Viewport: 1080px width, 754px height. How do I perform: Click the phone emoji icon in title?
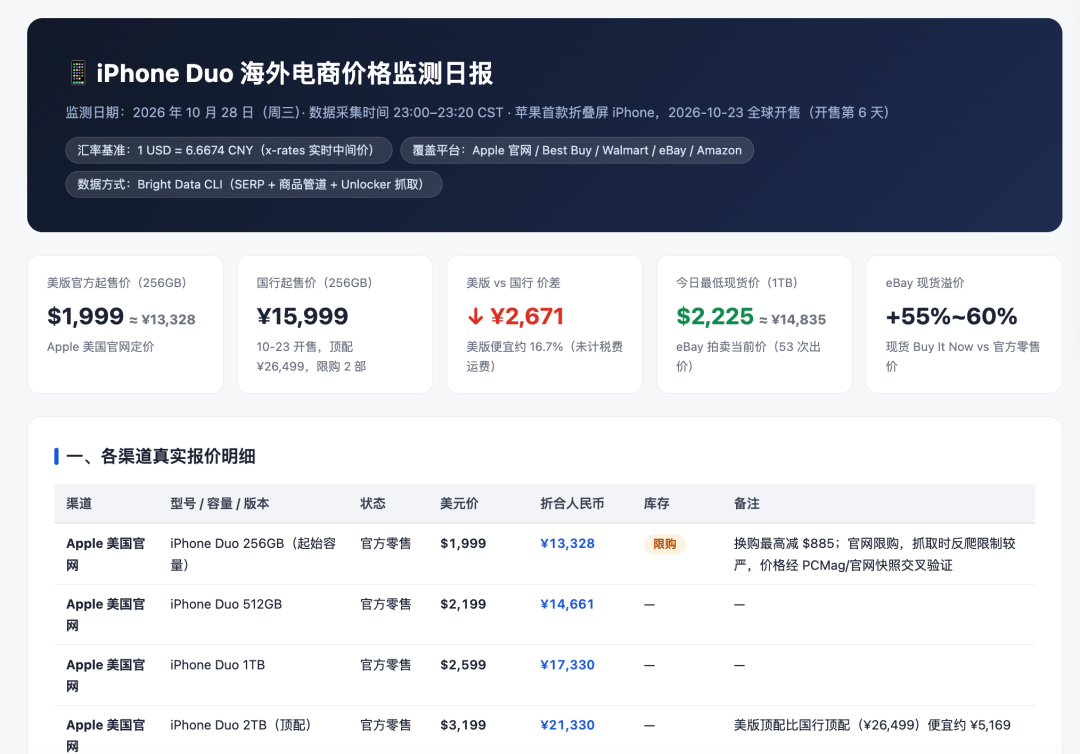point(78,73)
